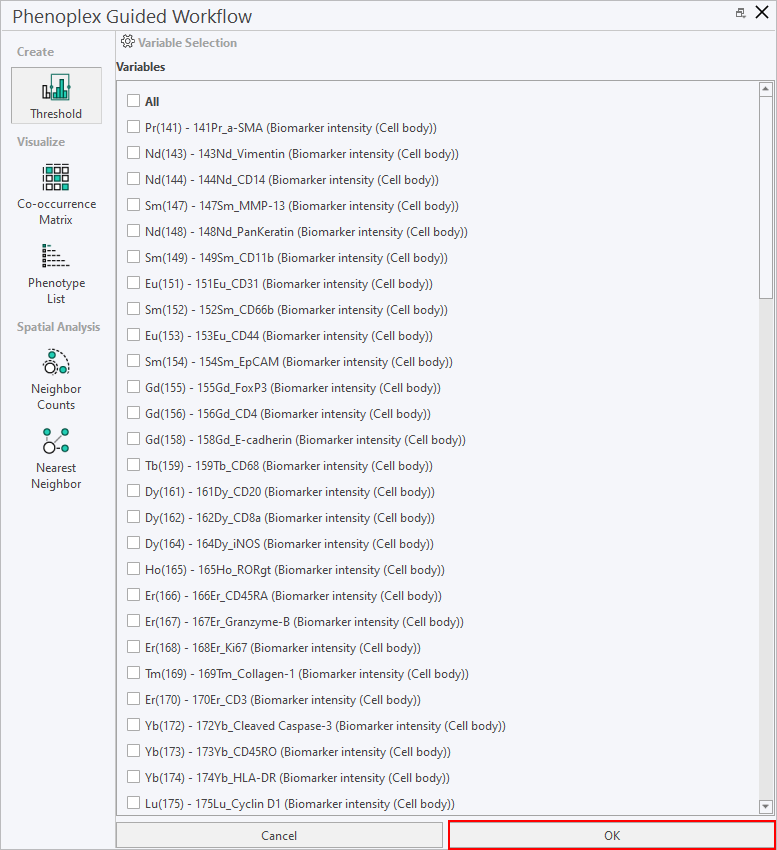Open the Phenotype List view

[56, 274]
